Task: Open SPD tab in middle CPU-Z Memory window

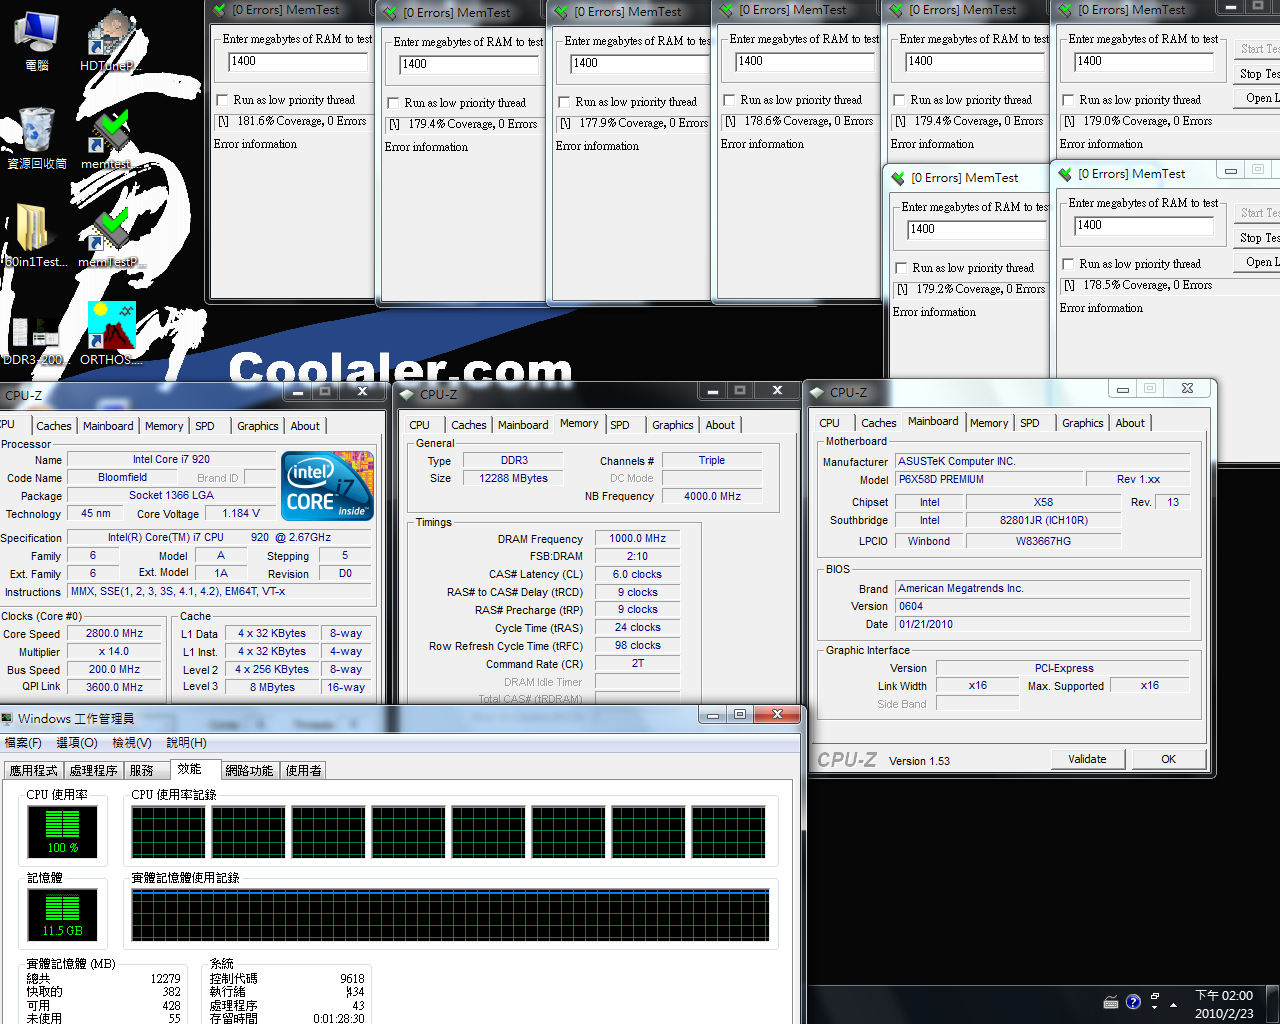Action: pyautogui.click(x=620, y=425)
